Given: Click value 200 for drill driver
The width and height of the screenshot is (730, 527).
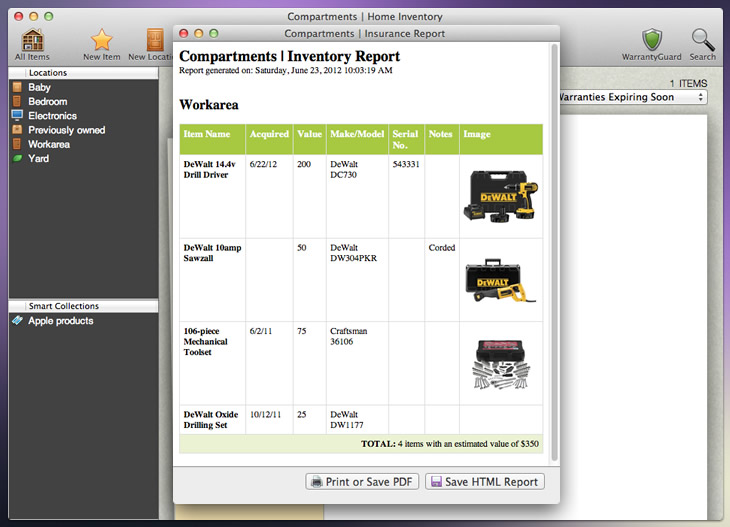Looking at the screenshot, I should pos(304,164).
